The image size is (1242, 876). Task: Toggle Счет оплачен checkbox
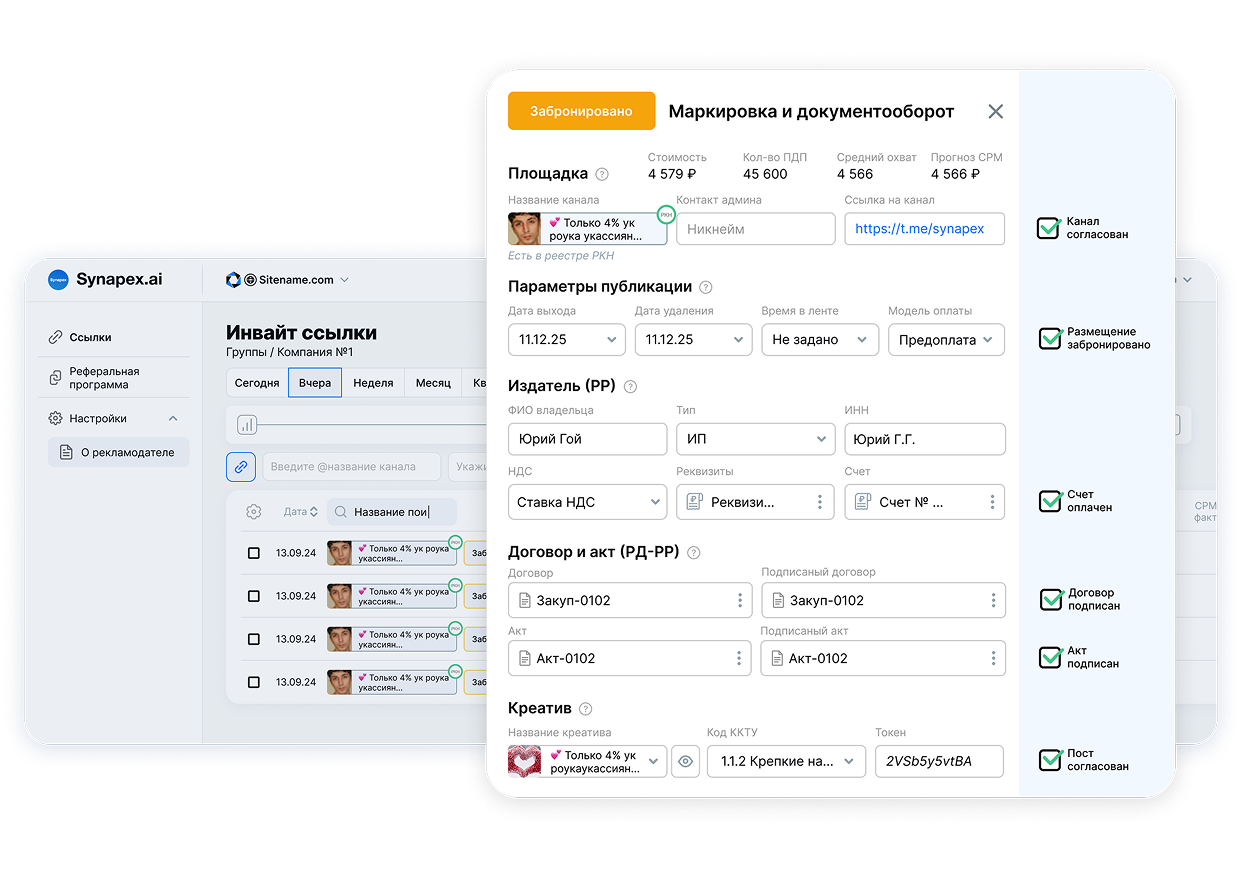[1050, 501]
